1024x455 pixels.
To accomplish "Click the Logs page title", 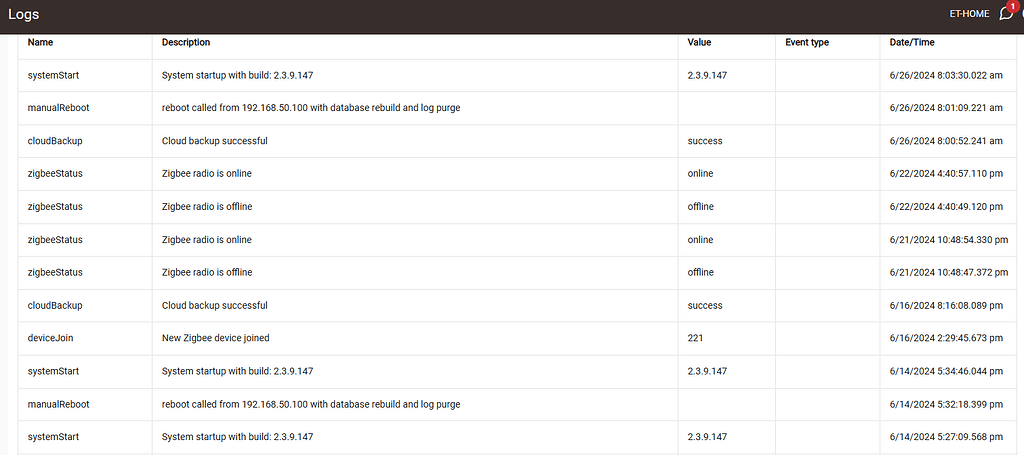I will (24, 14).
